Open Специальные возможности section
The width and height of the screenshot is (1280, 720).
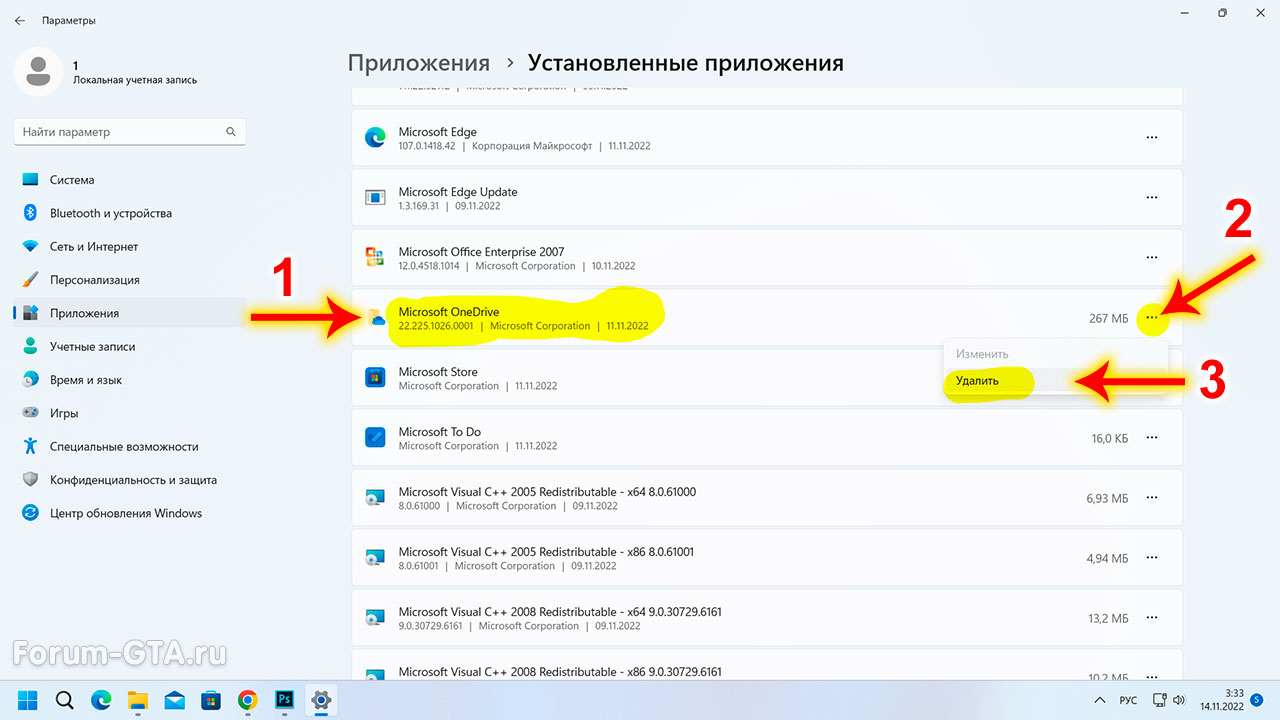point(130,446)
